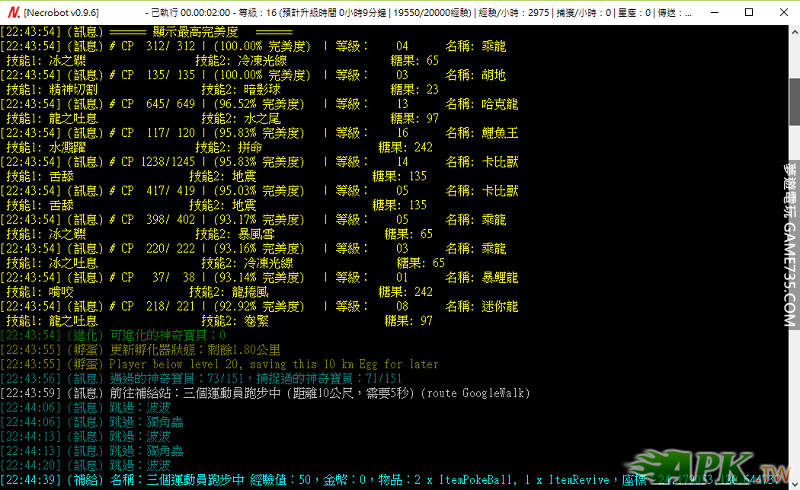The width and height of the screenshot is (800, 490).
Task: Click the '技能2: 拼命' text
Action: [x=229, y=148]
